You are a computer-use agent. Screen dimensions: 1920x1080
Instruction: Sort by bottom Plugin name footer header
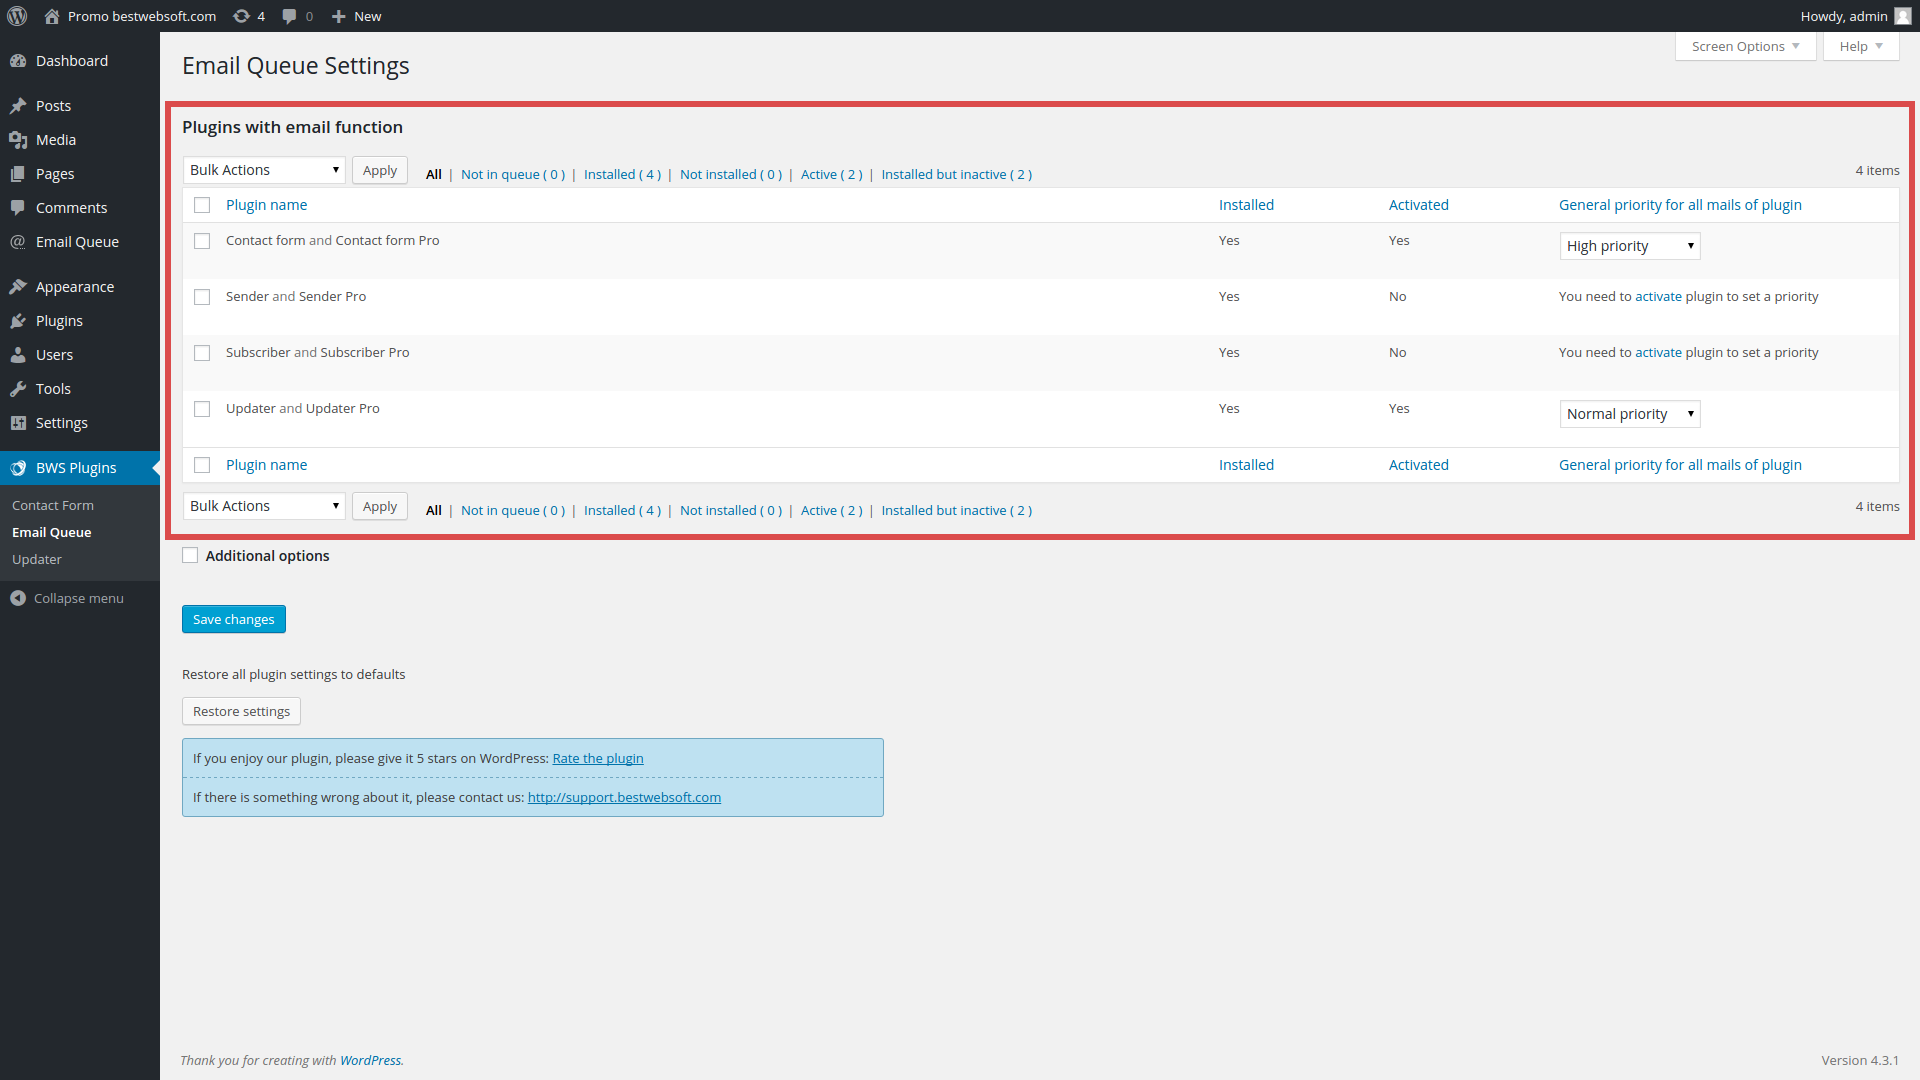pos(266,465)
